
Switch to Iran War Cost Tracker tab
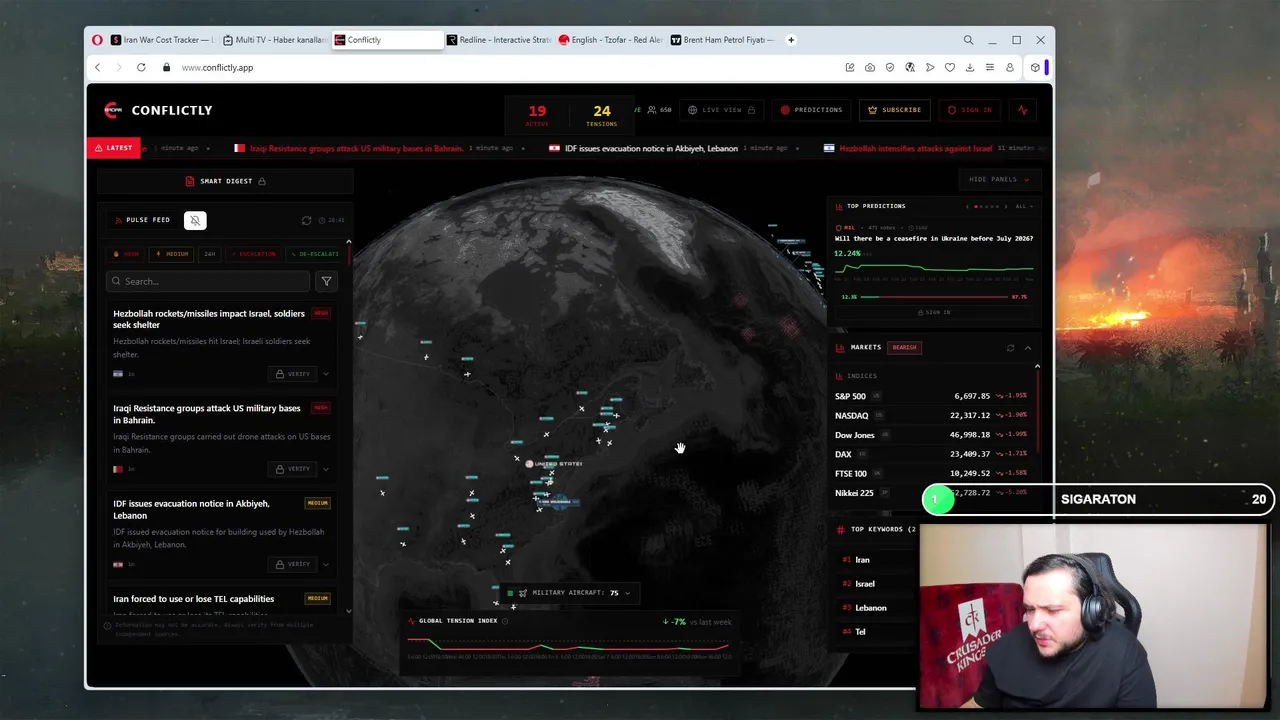[162, 40]
